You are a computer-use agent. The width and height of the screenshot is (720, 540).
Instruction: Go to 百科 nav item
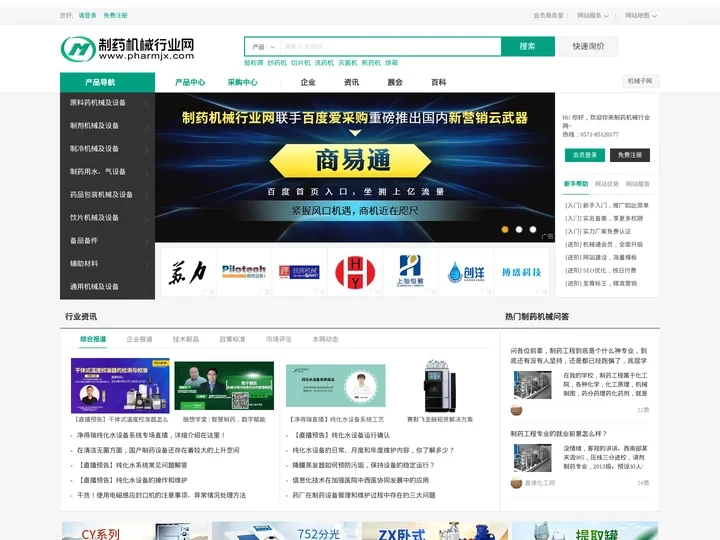pyautogui.click(x=439, y=83)
